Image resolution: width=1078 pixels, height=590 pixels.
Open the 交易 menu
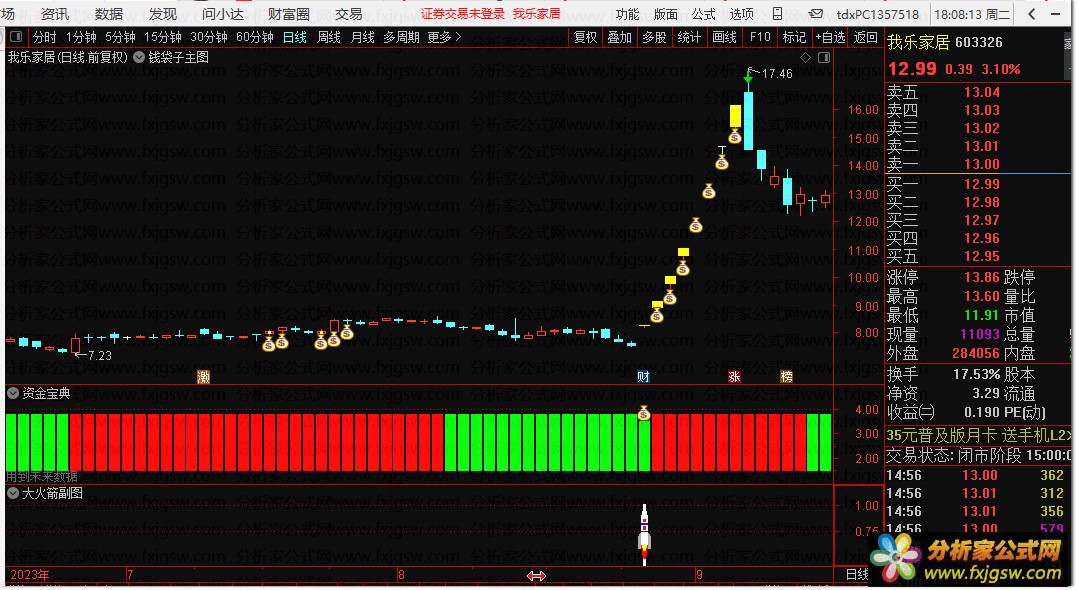[349, 14]
